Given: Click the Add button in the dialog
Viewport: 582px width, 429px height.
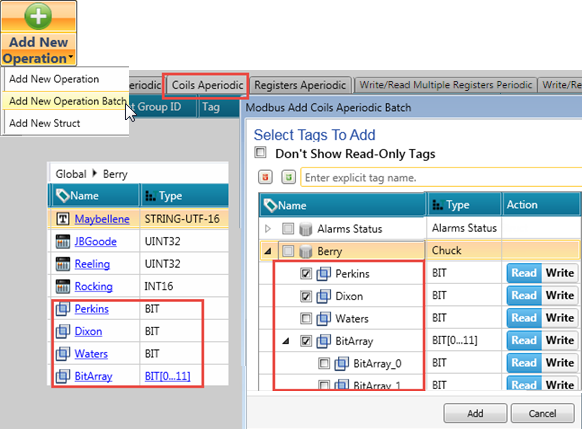Looking at the screenshot, I should click(x=475, y=413).
